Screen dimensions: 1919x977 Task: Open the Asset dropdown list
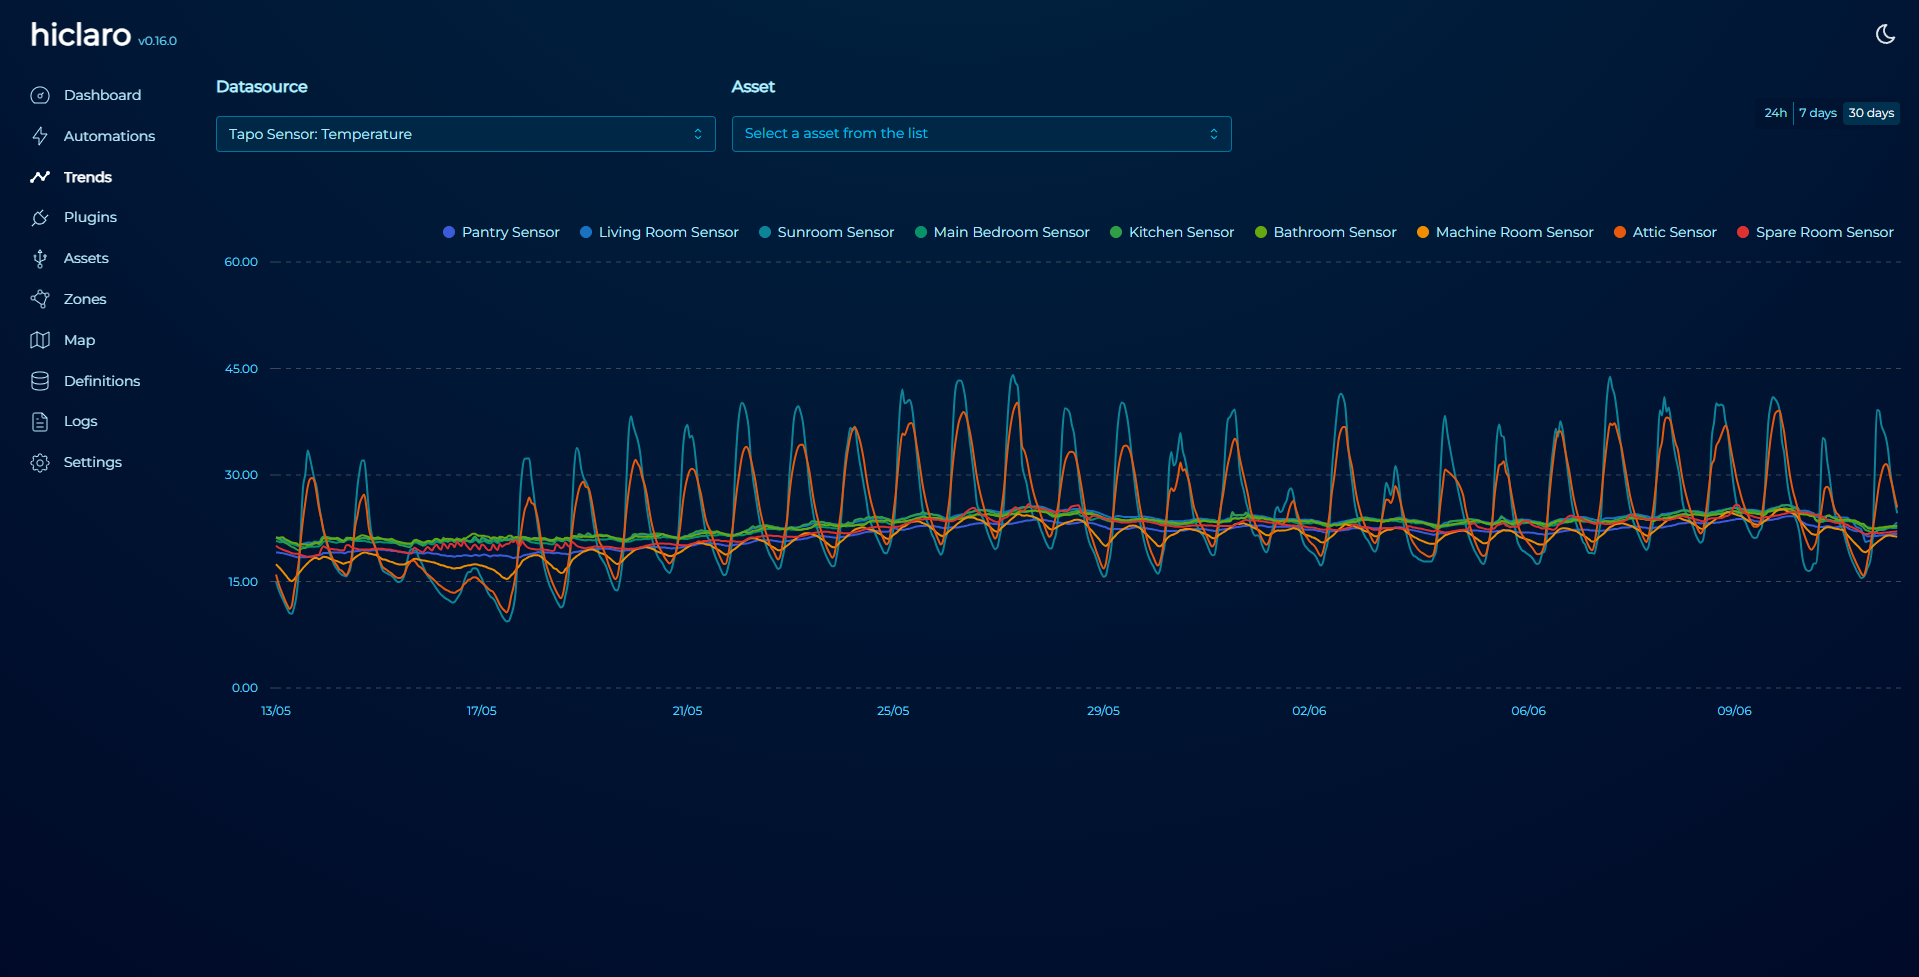pos(981,134)
